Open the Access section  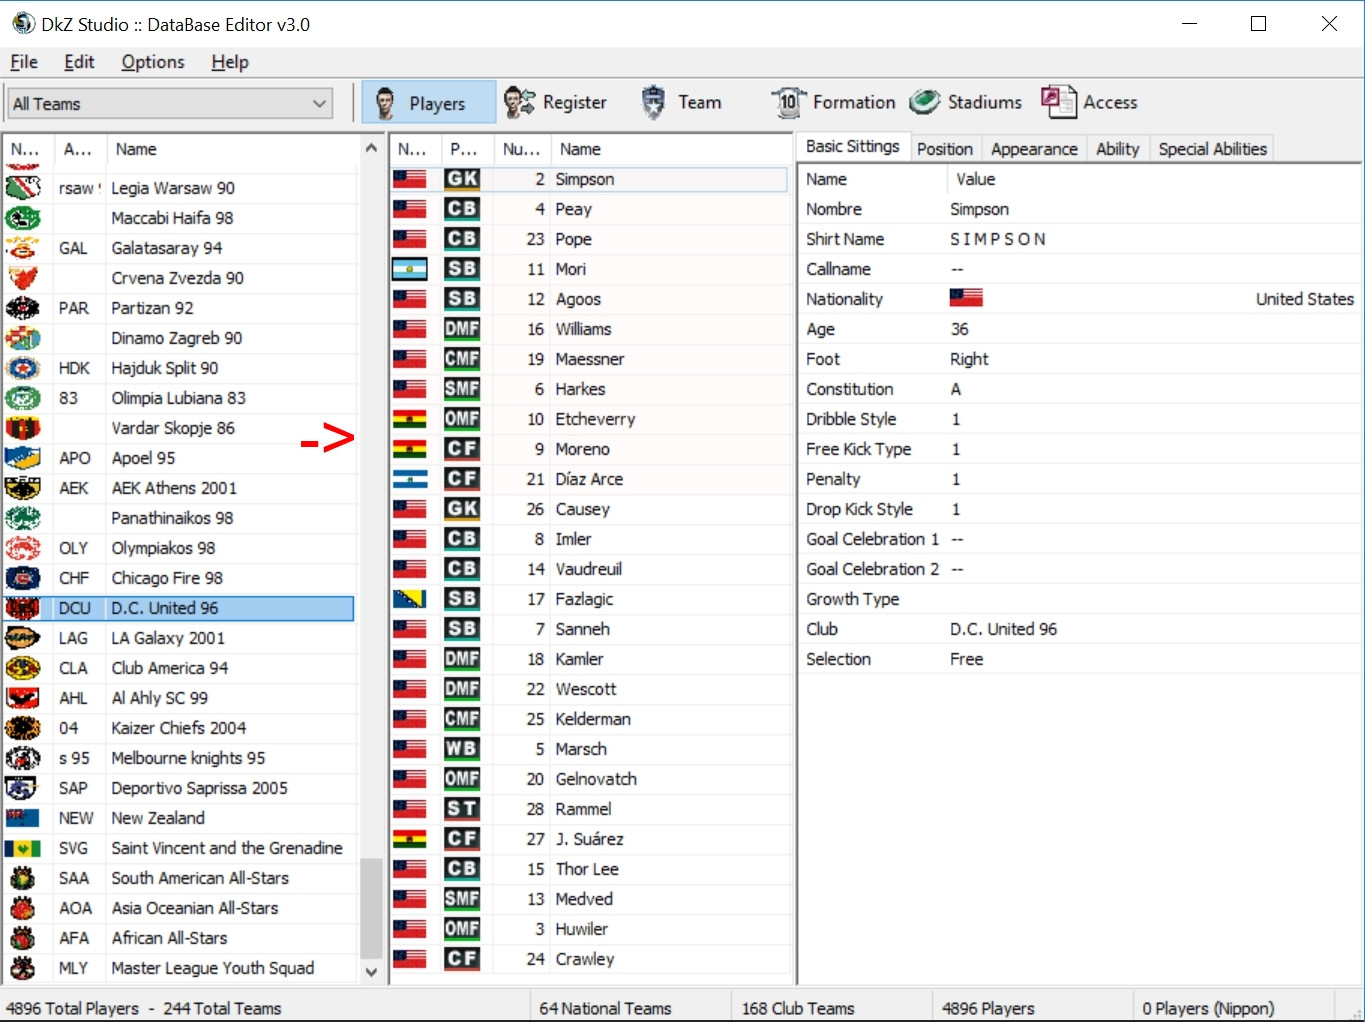pos(1089,102)
